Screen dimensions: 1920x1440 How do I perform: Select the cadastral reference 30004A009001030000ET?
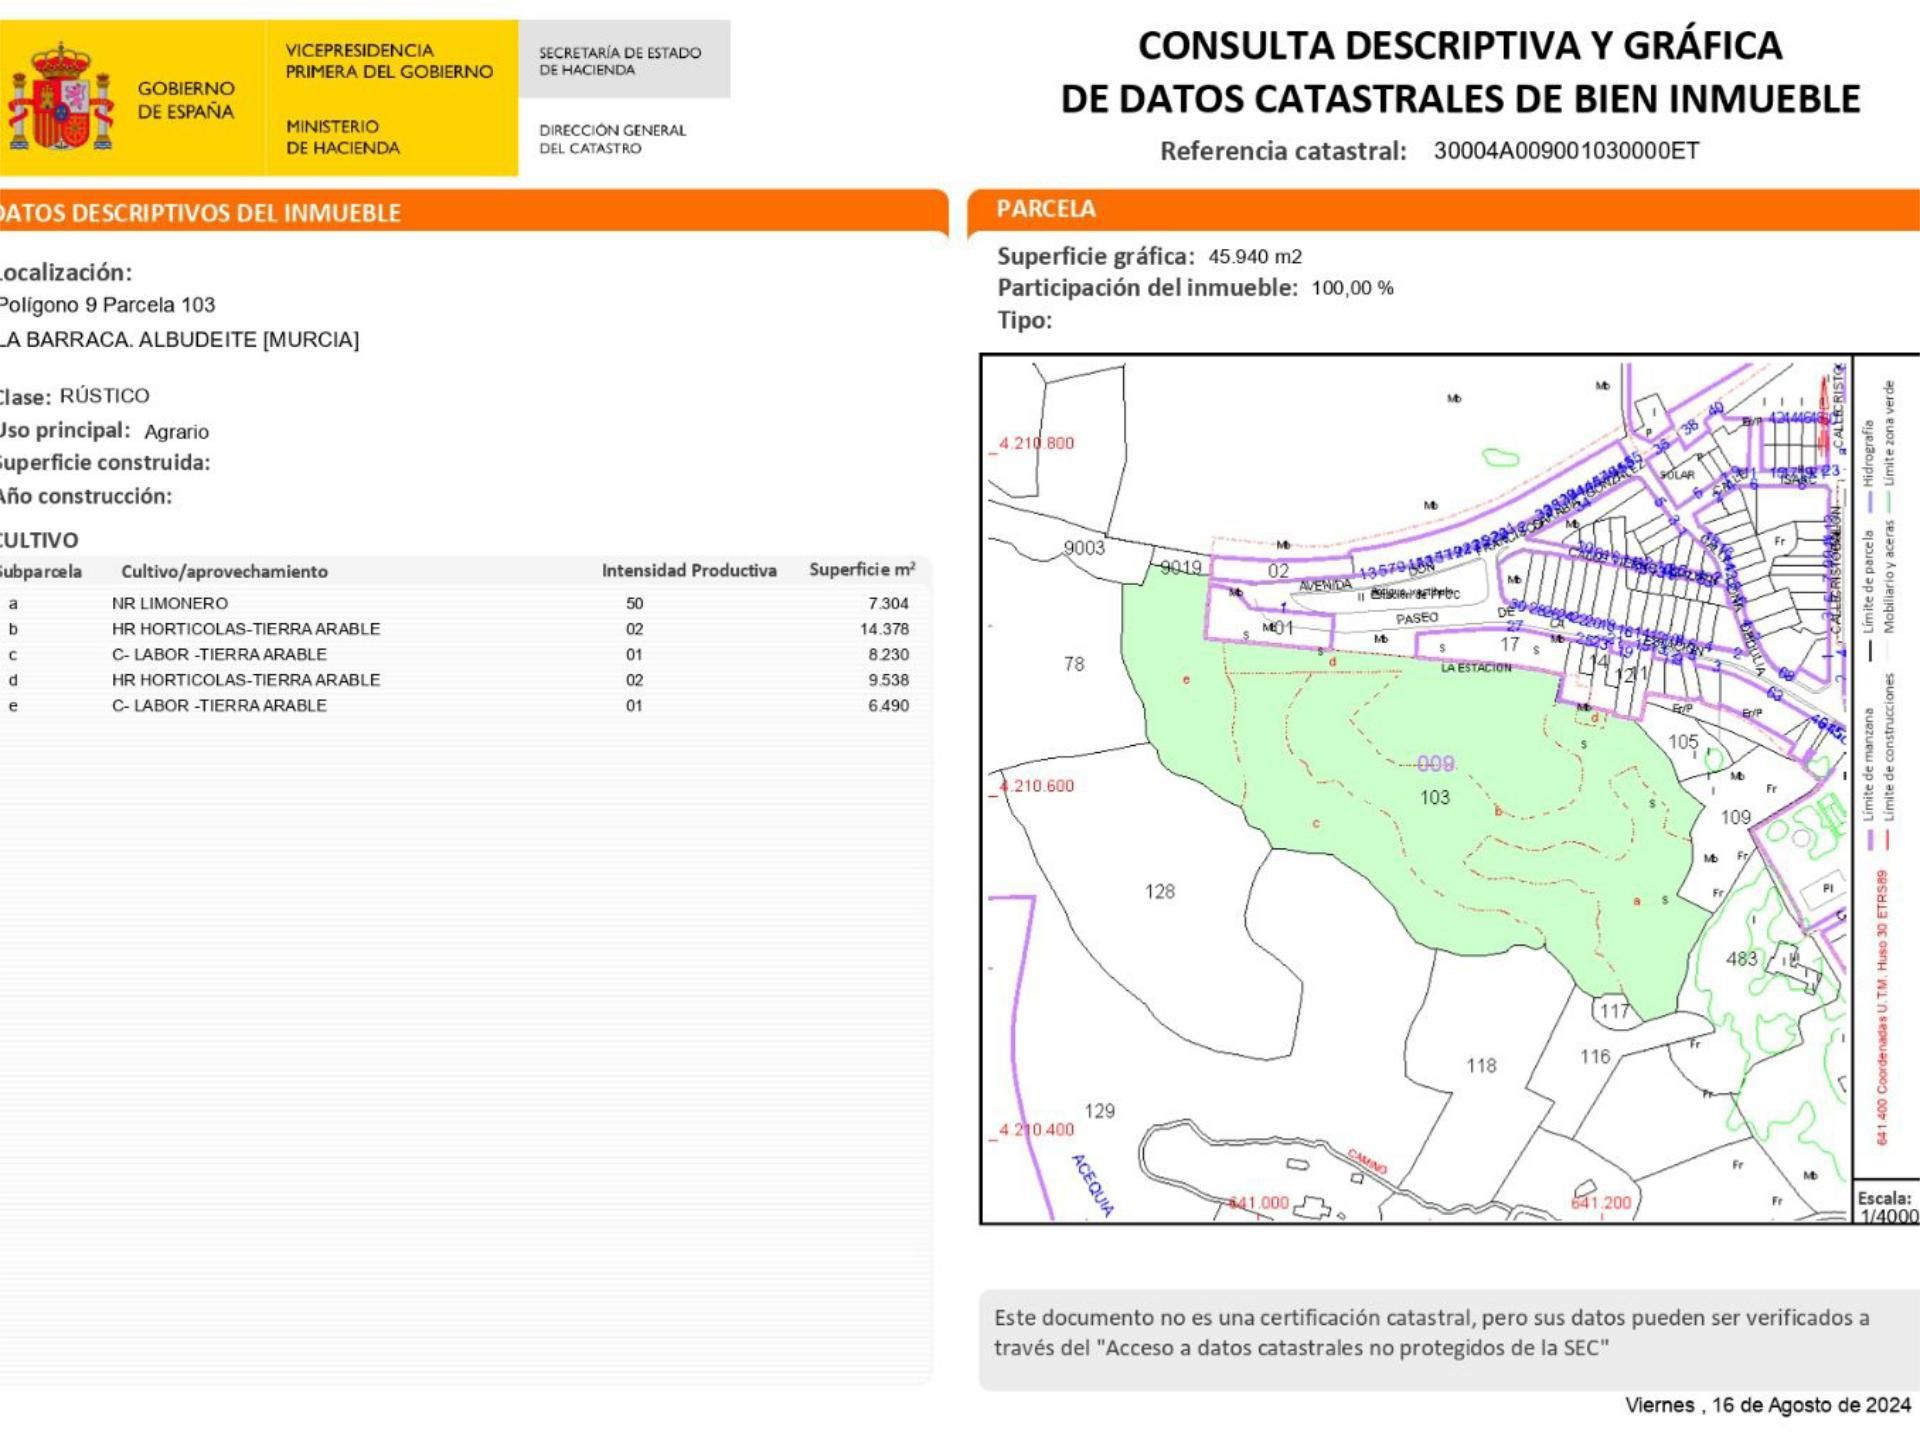[x=1566, y=151]
